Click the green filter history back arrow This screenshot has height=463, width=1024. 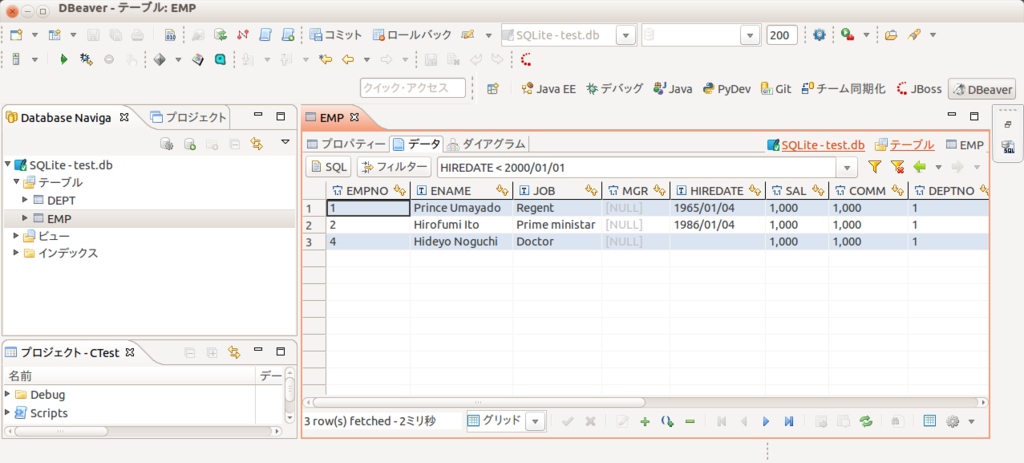point(920,167)
